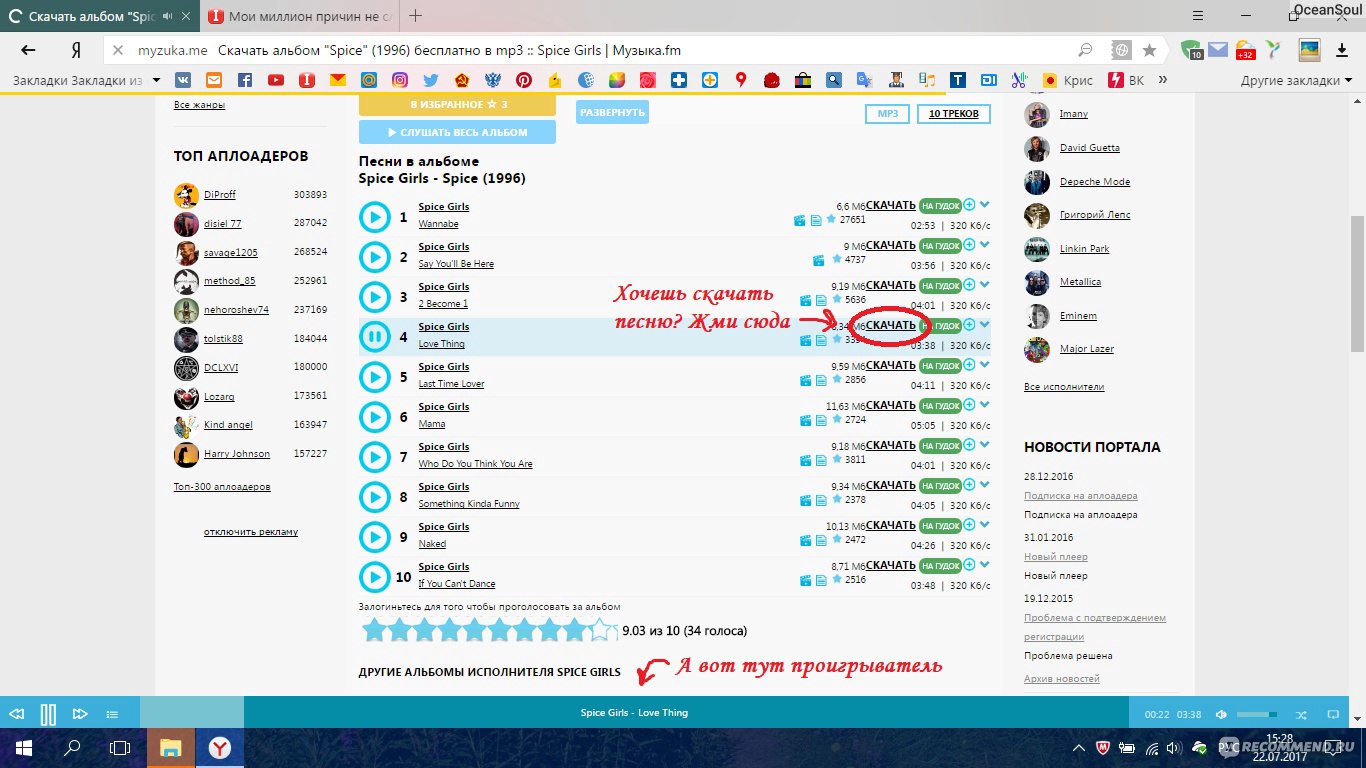The height and width of the screenshot is (768, 1366).
Task: Open Instagram bookmark icon
Action: pyautogui.click(x=400, y=80)
